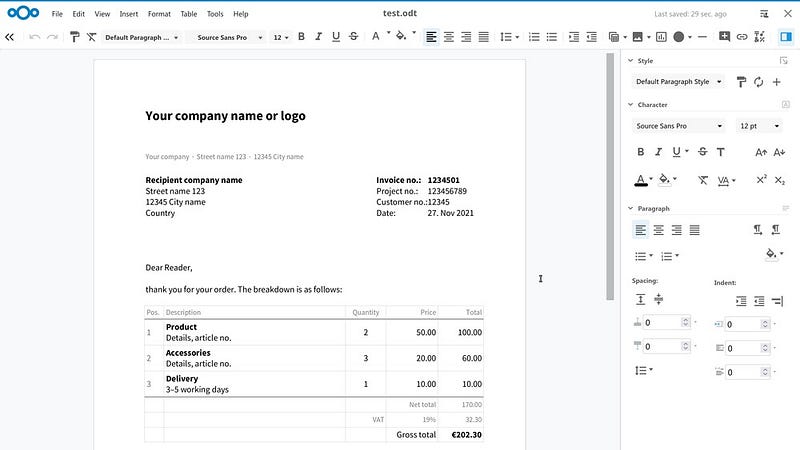Open Source Sans Pro font dropdown in toolbar
This screenshot has height=450, width=800.
pos(227,37)
